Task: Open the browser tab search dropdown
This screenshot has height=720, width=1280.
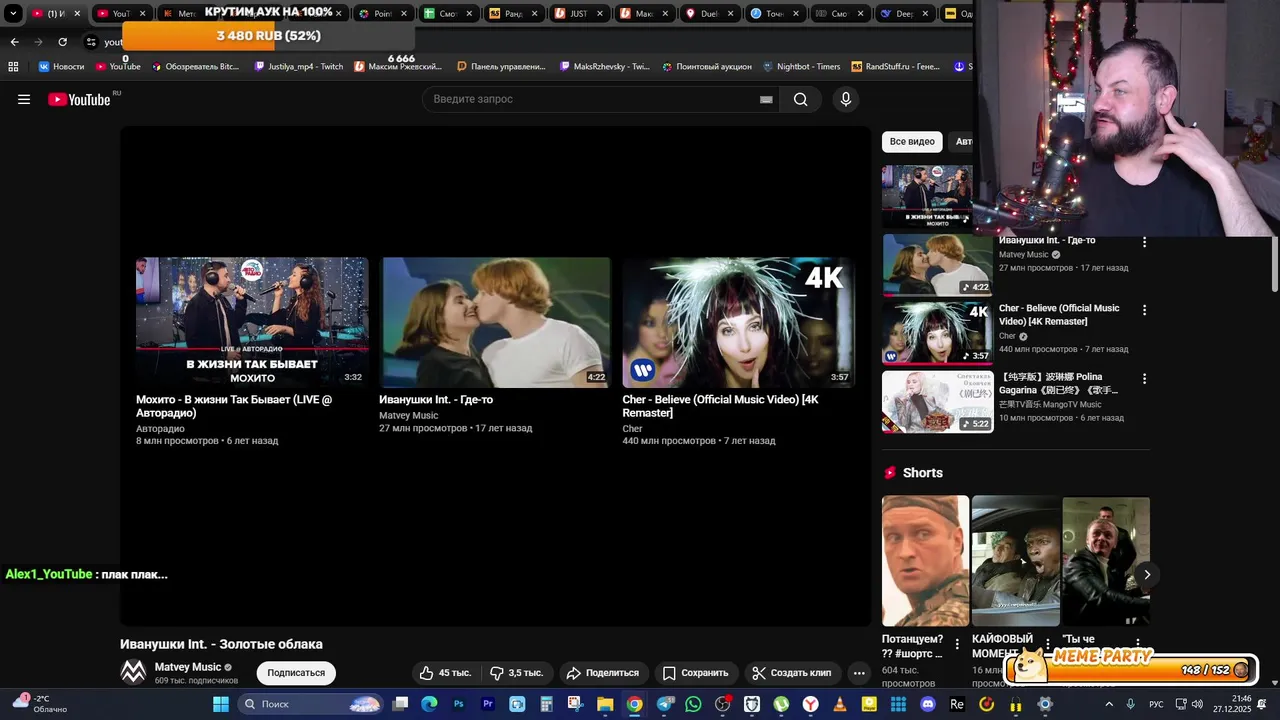Action: [13, 14]
